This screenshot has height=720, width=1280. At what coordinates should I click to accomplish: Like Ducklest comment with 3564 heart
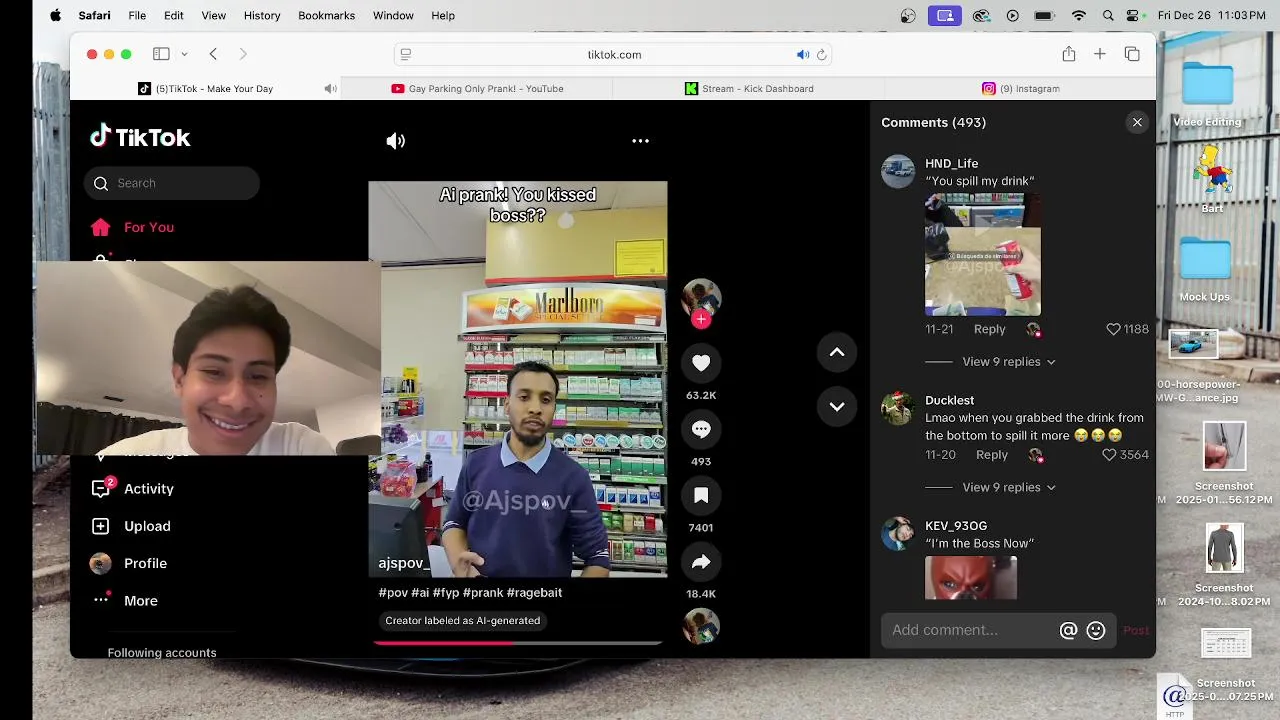click(x=1109, y=455)
